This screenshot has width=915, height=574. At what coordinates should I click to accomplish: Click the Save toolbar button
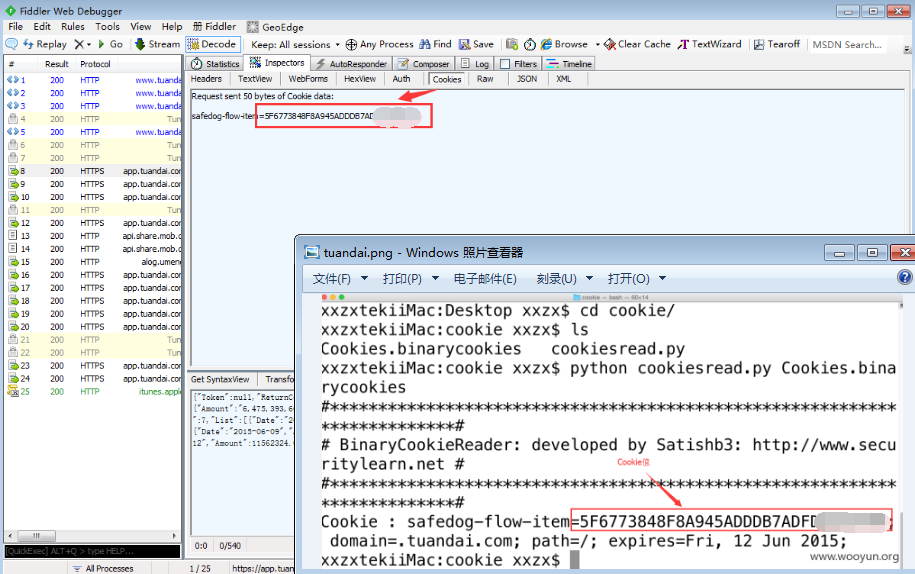tap(476, 44)
